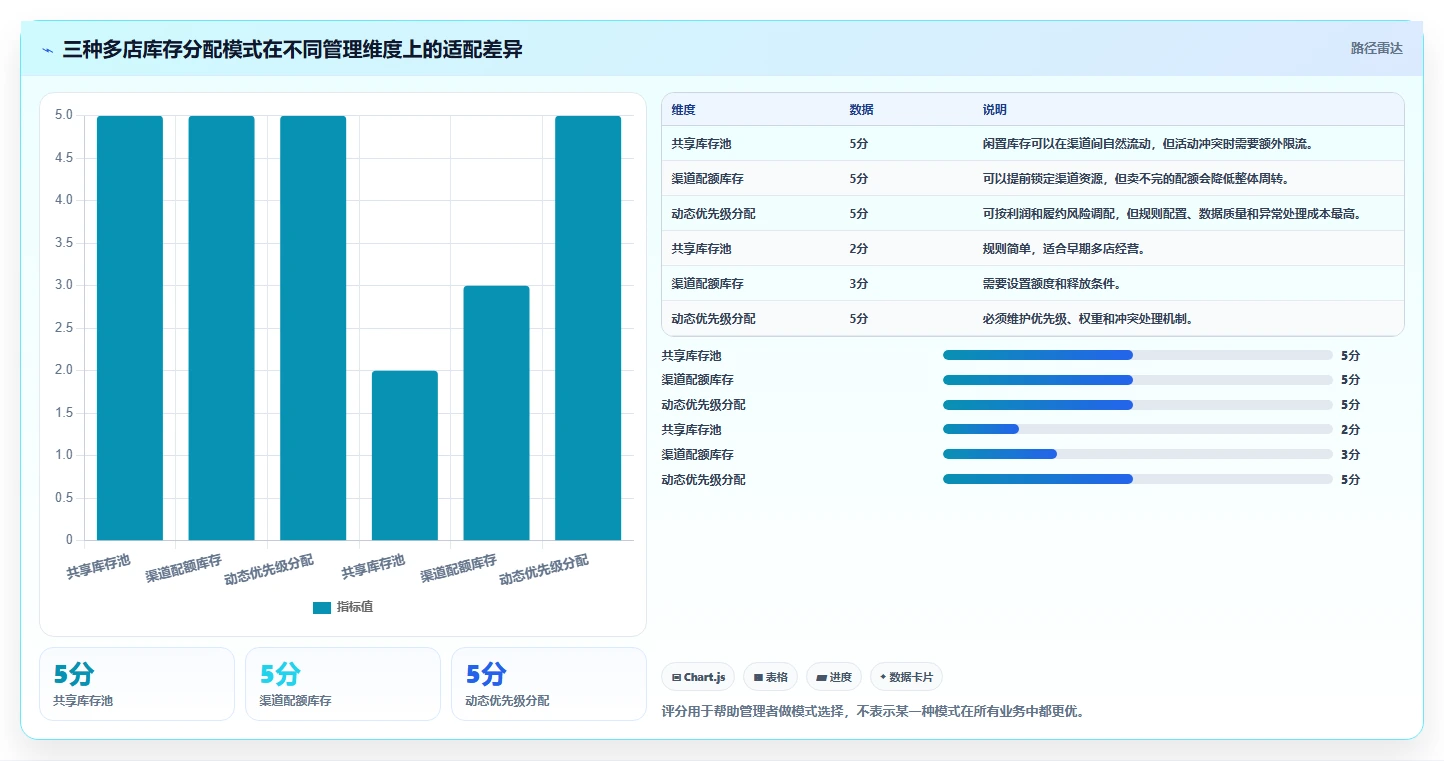1444x761 pixels.
Task: Open the 数据卡片 chip
Action: coord(906,677)
